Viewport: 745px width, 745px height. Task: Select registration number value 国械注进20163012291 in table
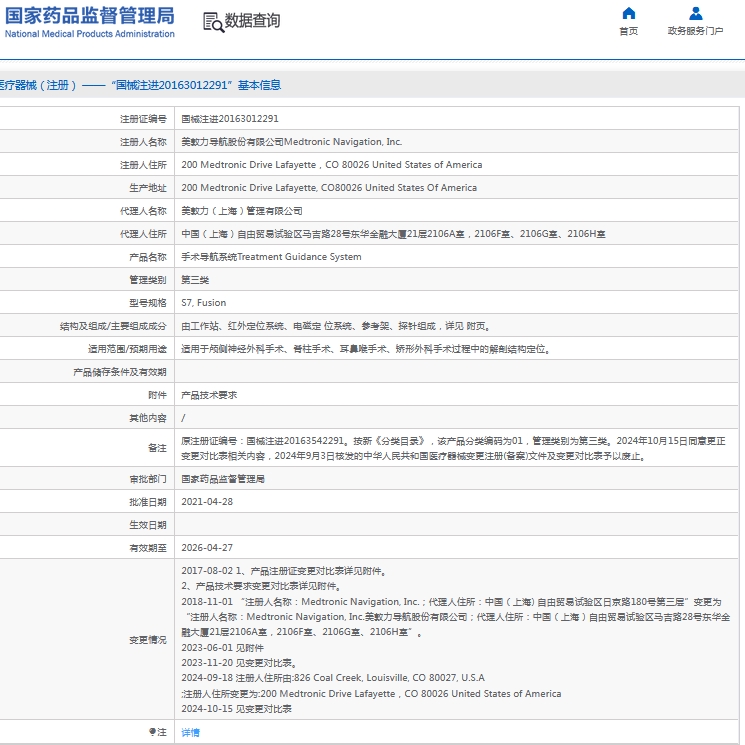pyautogui.click(x=230, y=119)
